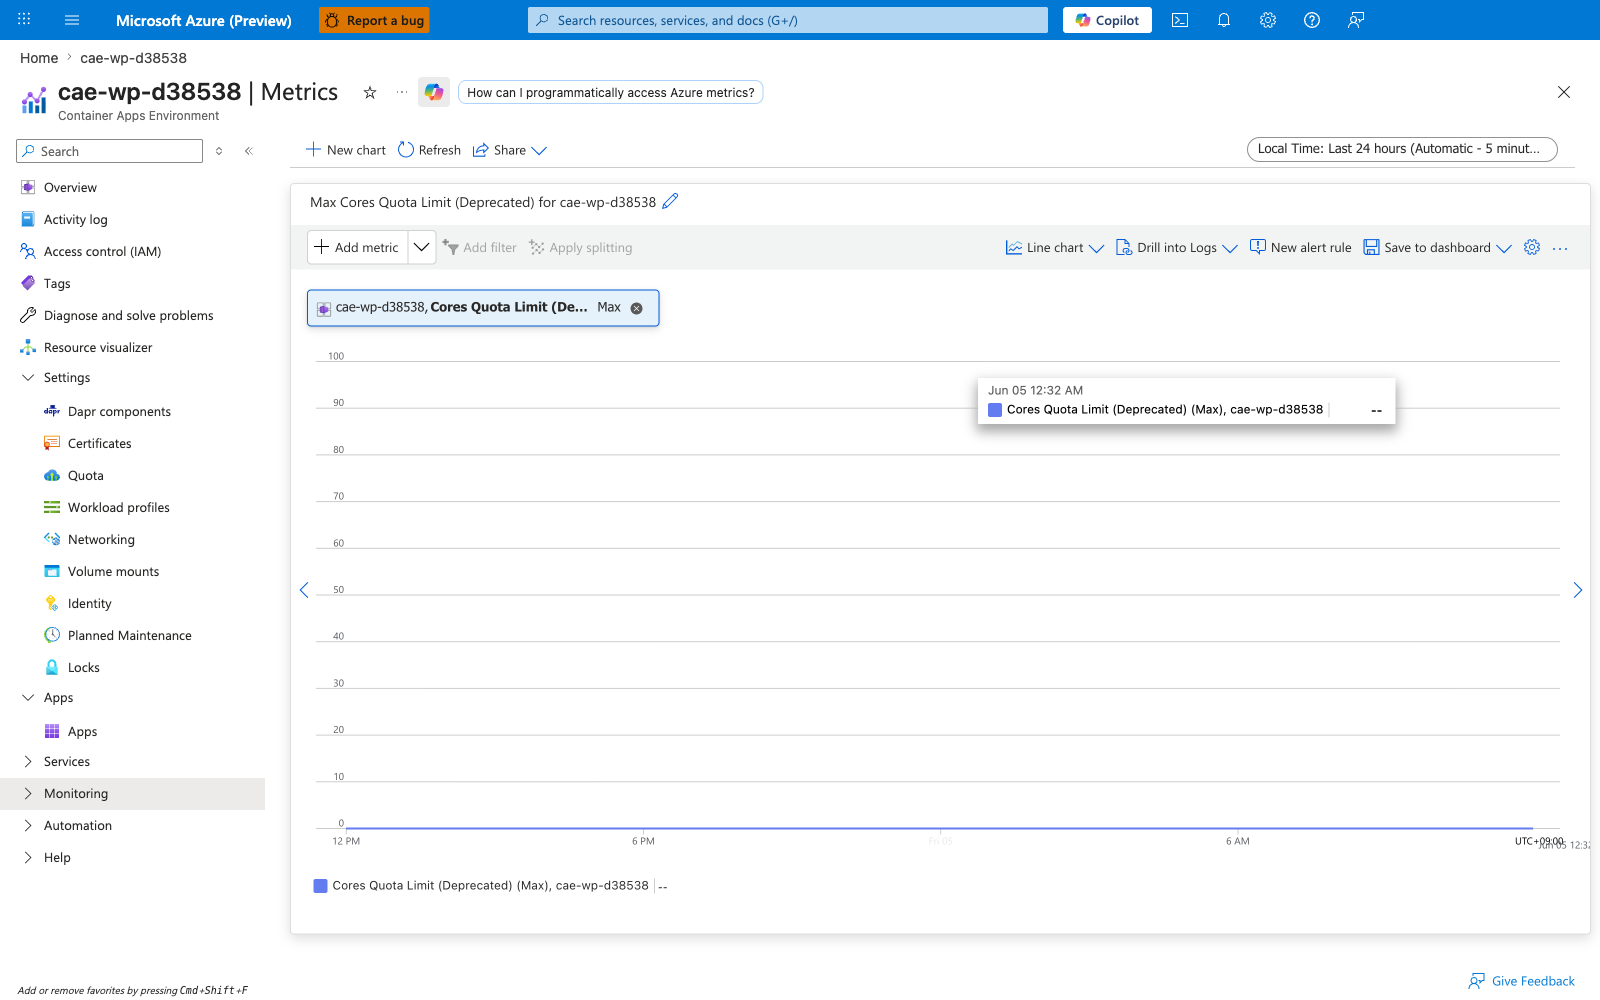The height and width of the screenshot is (1000, 1600).
Task: Collapse the sidebar with double chevron
Action: pyautogui.click(x=248, y=151)
